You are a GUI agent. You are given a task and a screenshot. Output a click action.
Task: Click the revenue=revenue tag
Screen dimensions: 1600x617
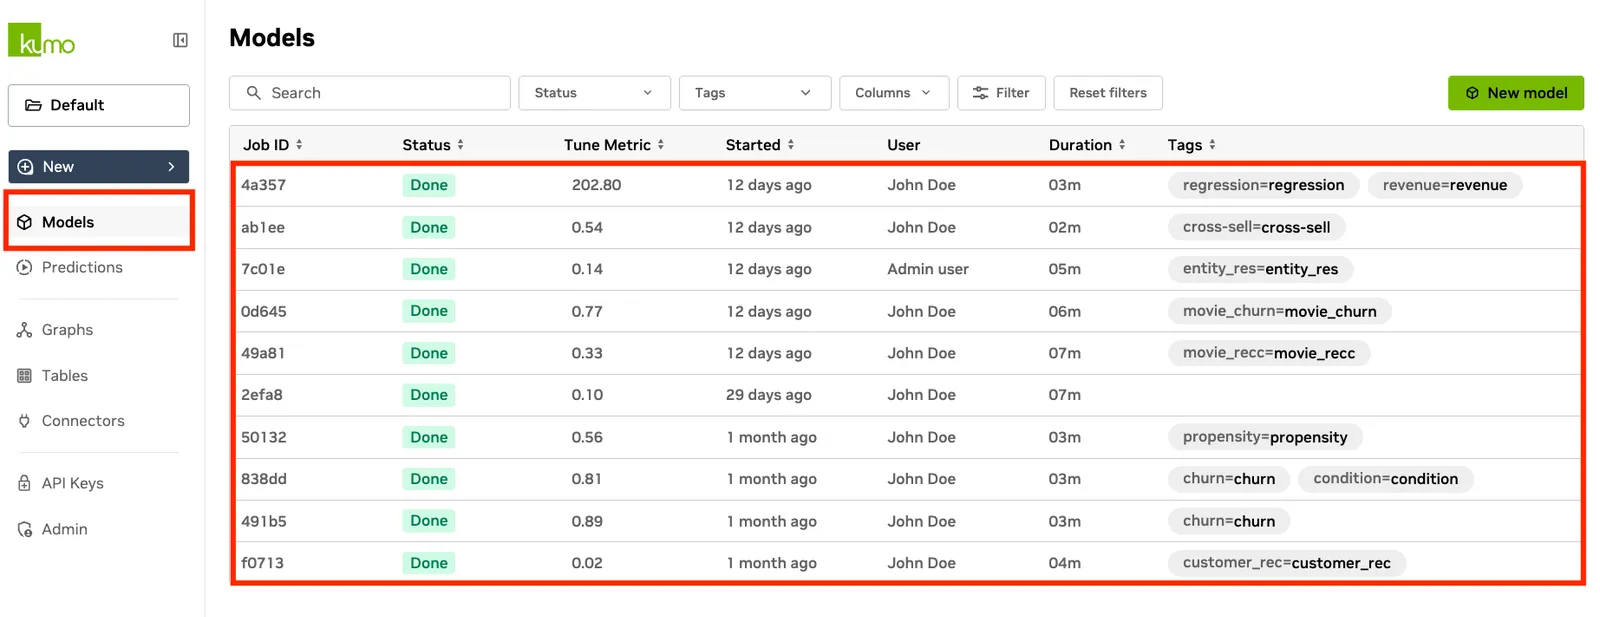pos(1445,185)
